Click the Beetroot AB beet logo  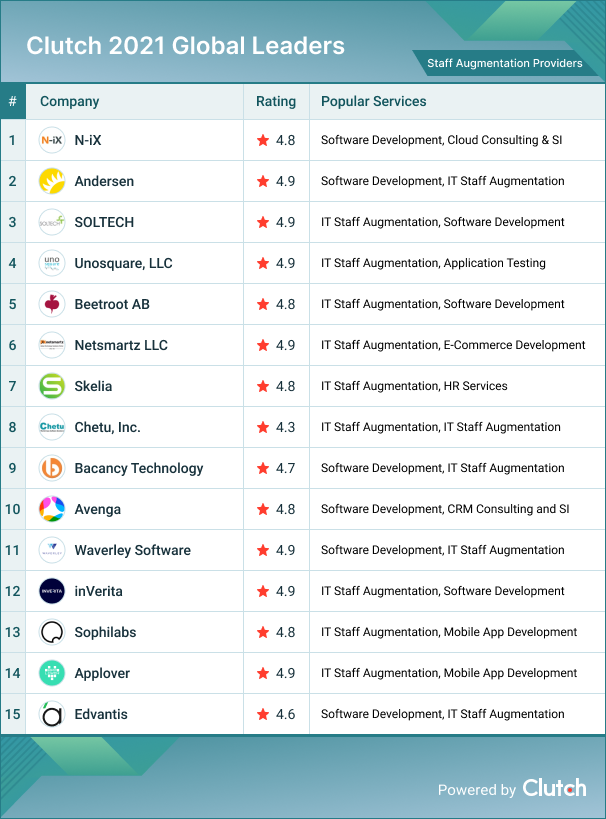(52, 304)
